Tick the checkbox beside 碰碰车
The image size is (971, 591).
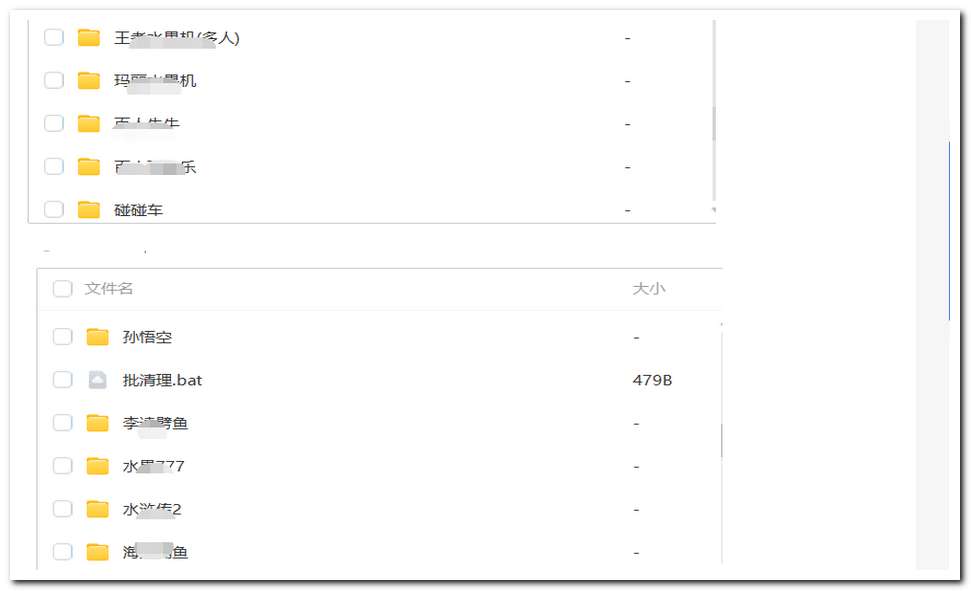(54, 209)
